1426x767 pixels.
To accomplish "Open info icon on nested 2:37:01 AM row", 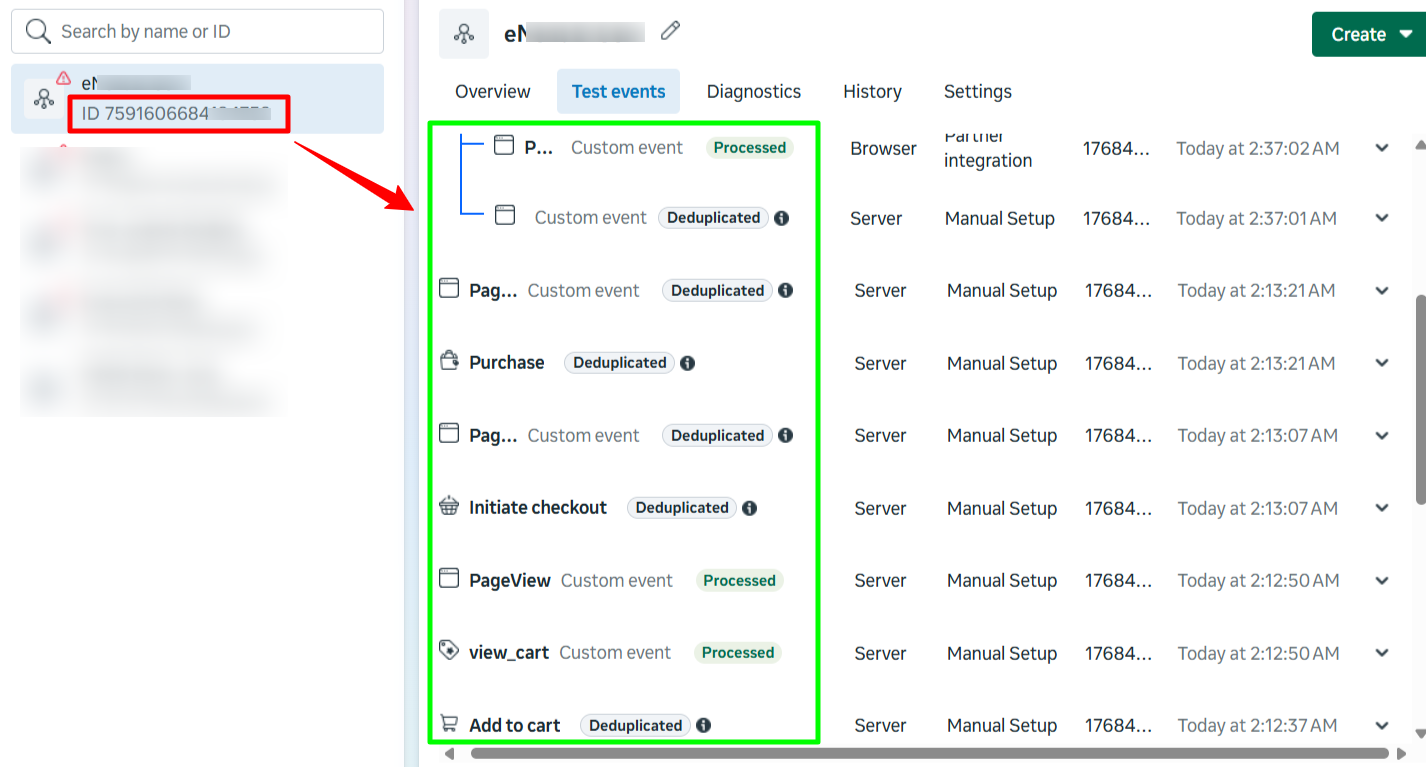I will tap(781, 218).
